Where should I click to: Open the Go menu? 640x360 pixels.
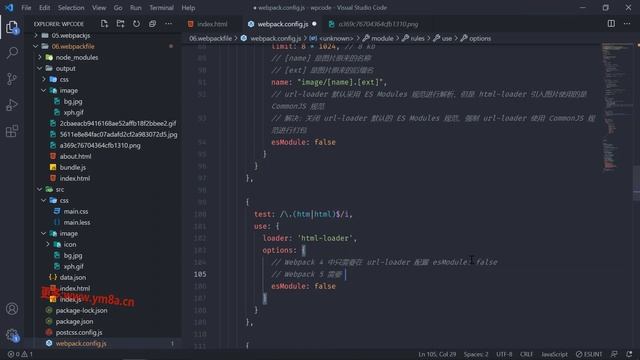coord(118,8)
